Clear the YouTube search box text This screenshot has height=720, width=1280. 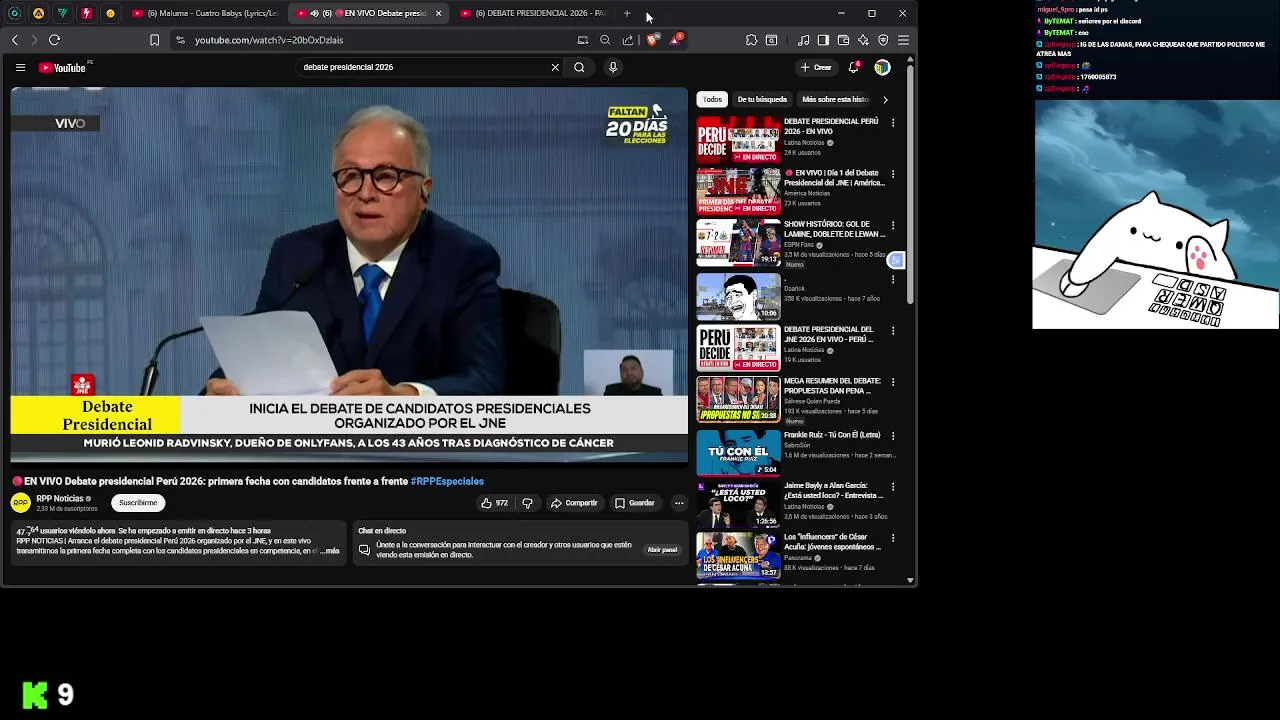(555, 67)
